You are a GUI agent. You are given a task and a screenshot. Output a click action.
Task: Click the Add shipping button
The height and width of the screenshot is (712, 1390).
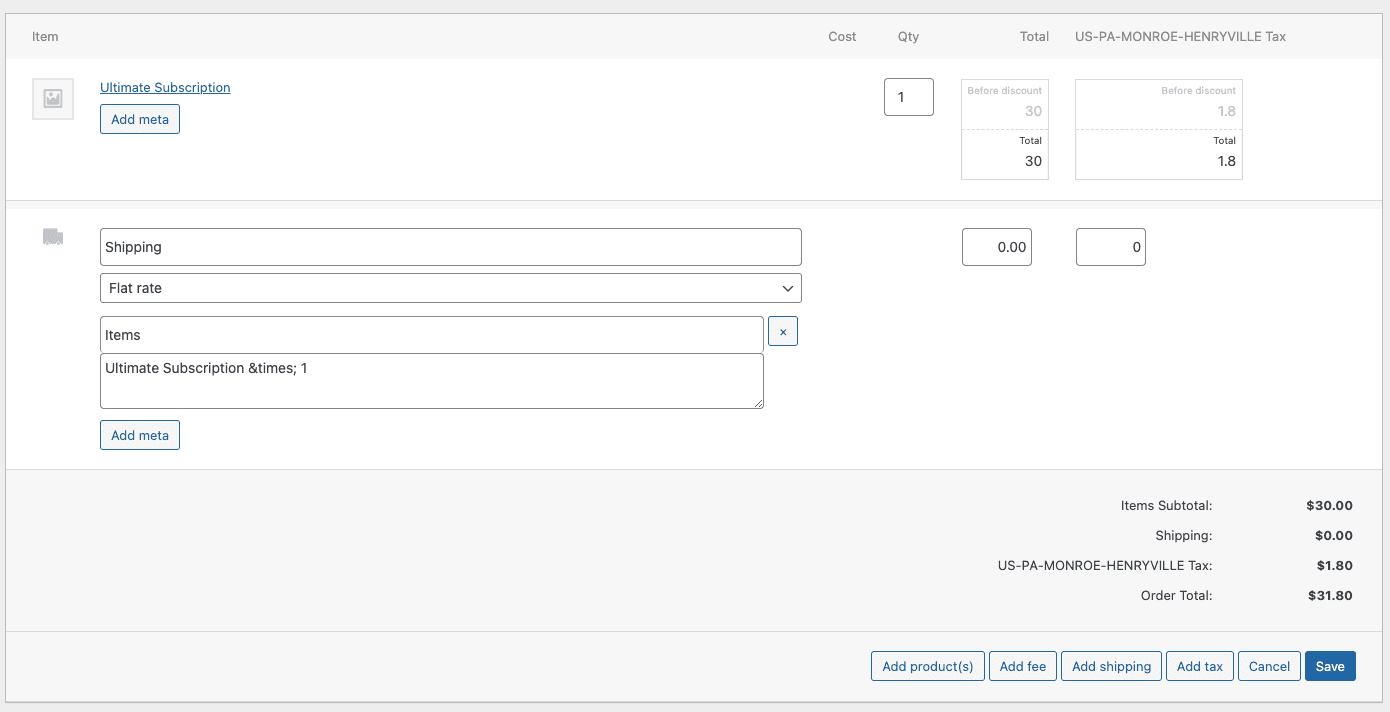[1111, 666]
